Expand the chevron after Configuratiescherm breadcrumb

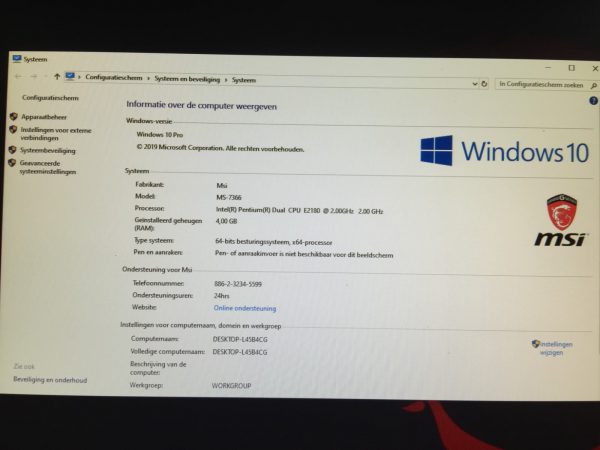[x=148, y=78]
